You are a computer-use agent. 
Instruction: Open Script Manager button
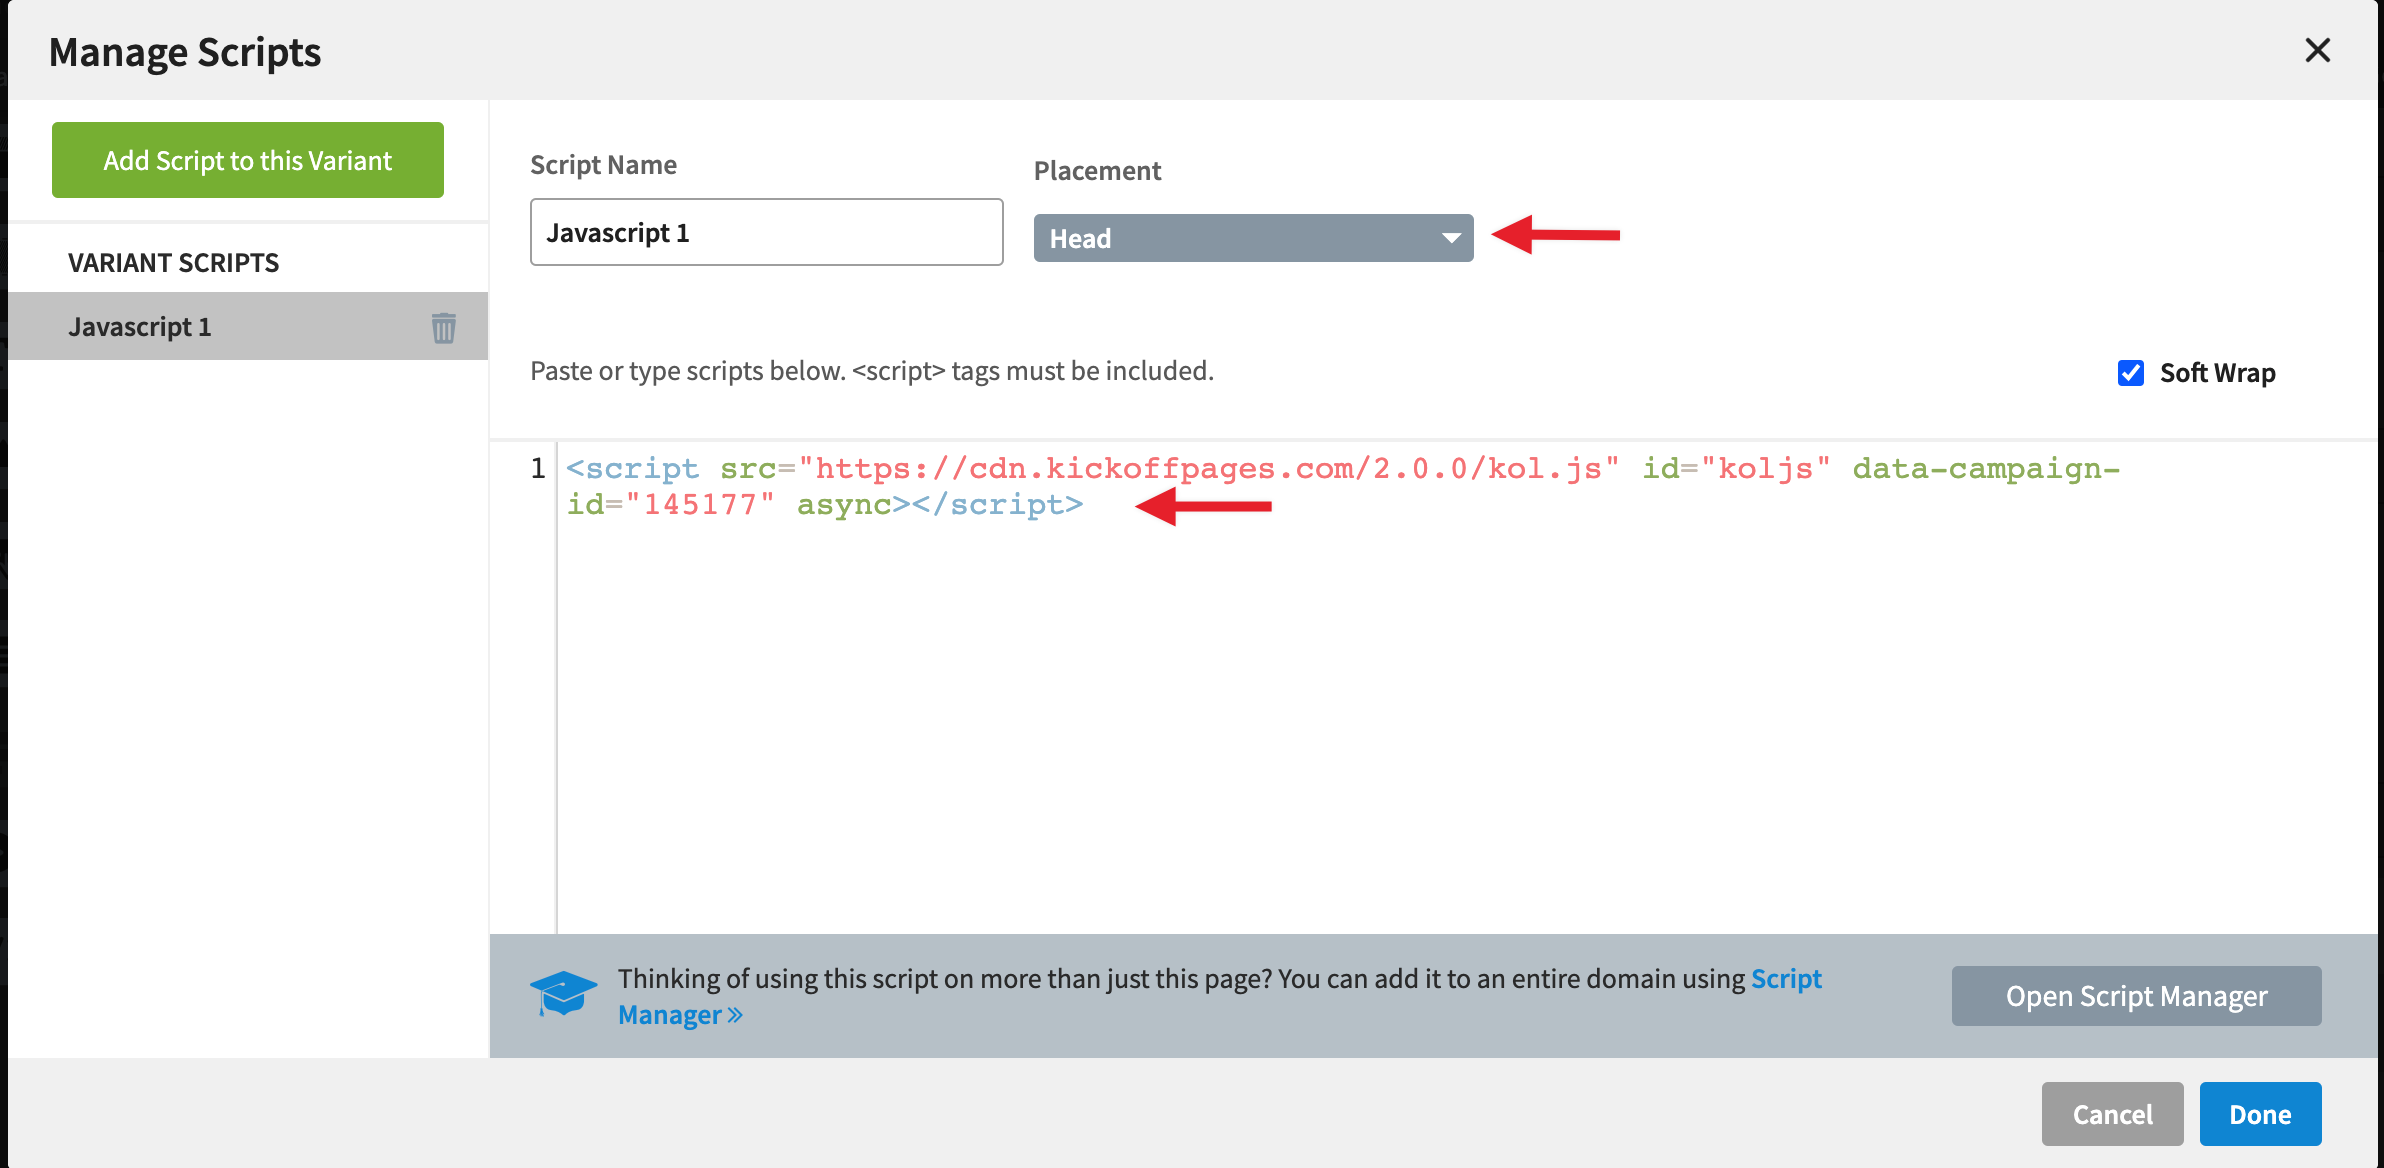click(x=2136, y=996)
